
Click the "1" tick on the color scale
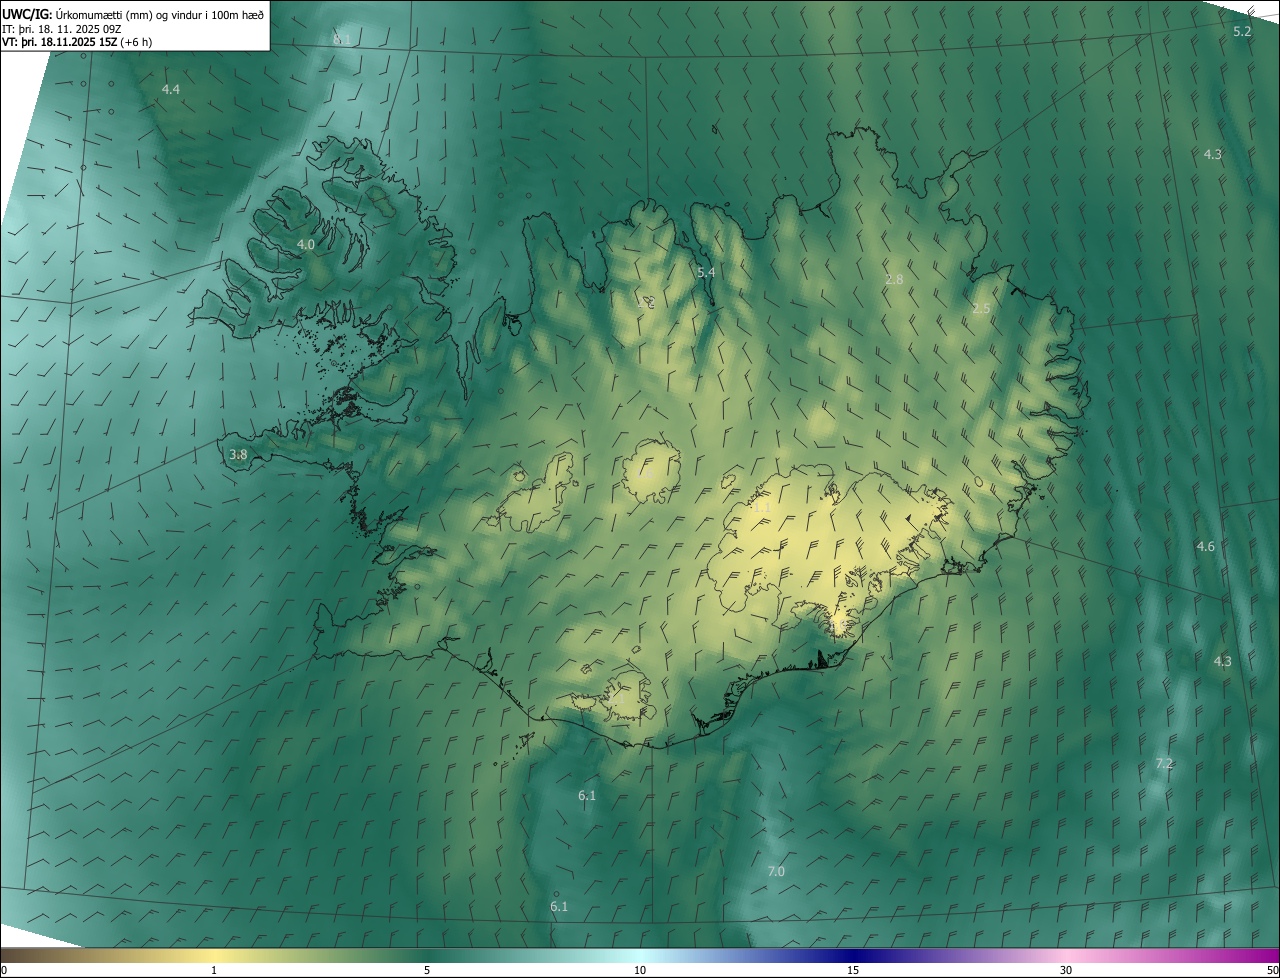[x=214, y=970]
